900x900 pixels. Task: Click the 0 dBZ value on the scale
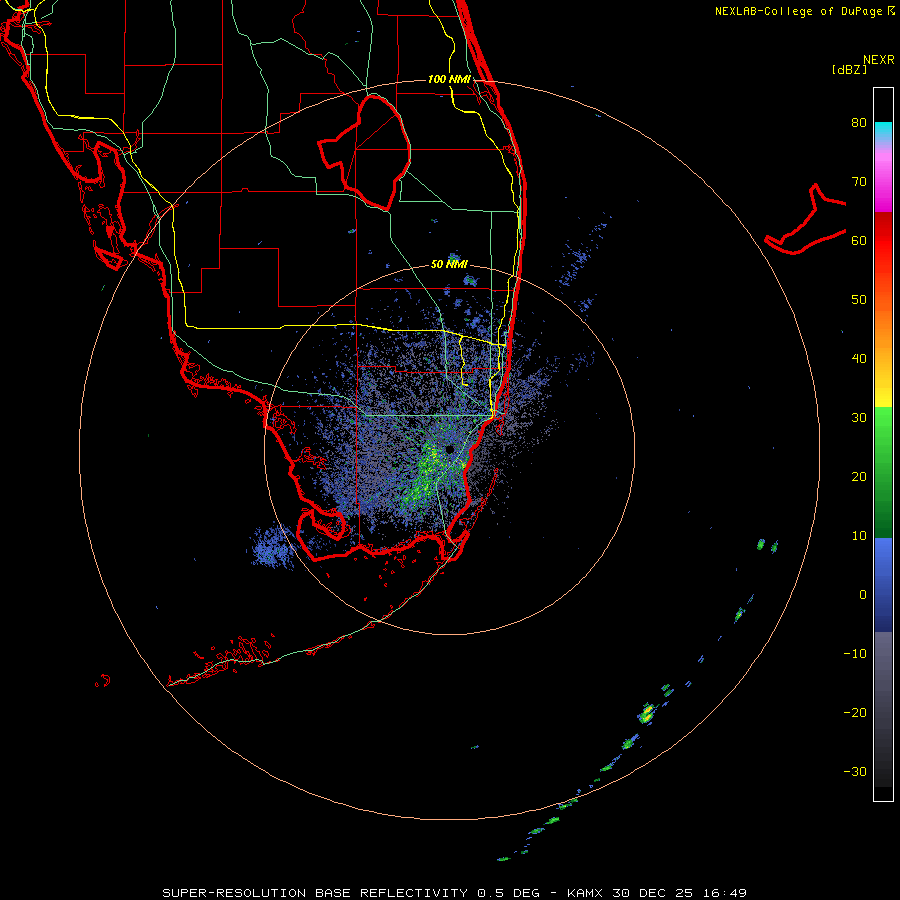863,595
